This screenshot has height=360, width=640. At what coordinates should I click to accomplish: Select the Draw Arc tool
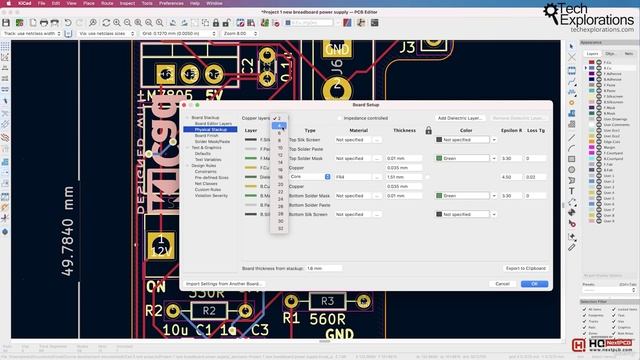(571, 148)
